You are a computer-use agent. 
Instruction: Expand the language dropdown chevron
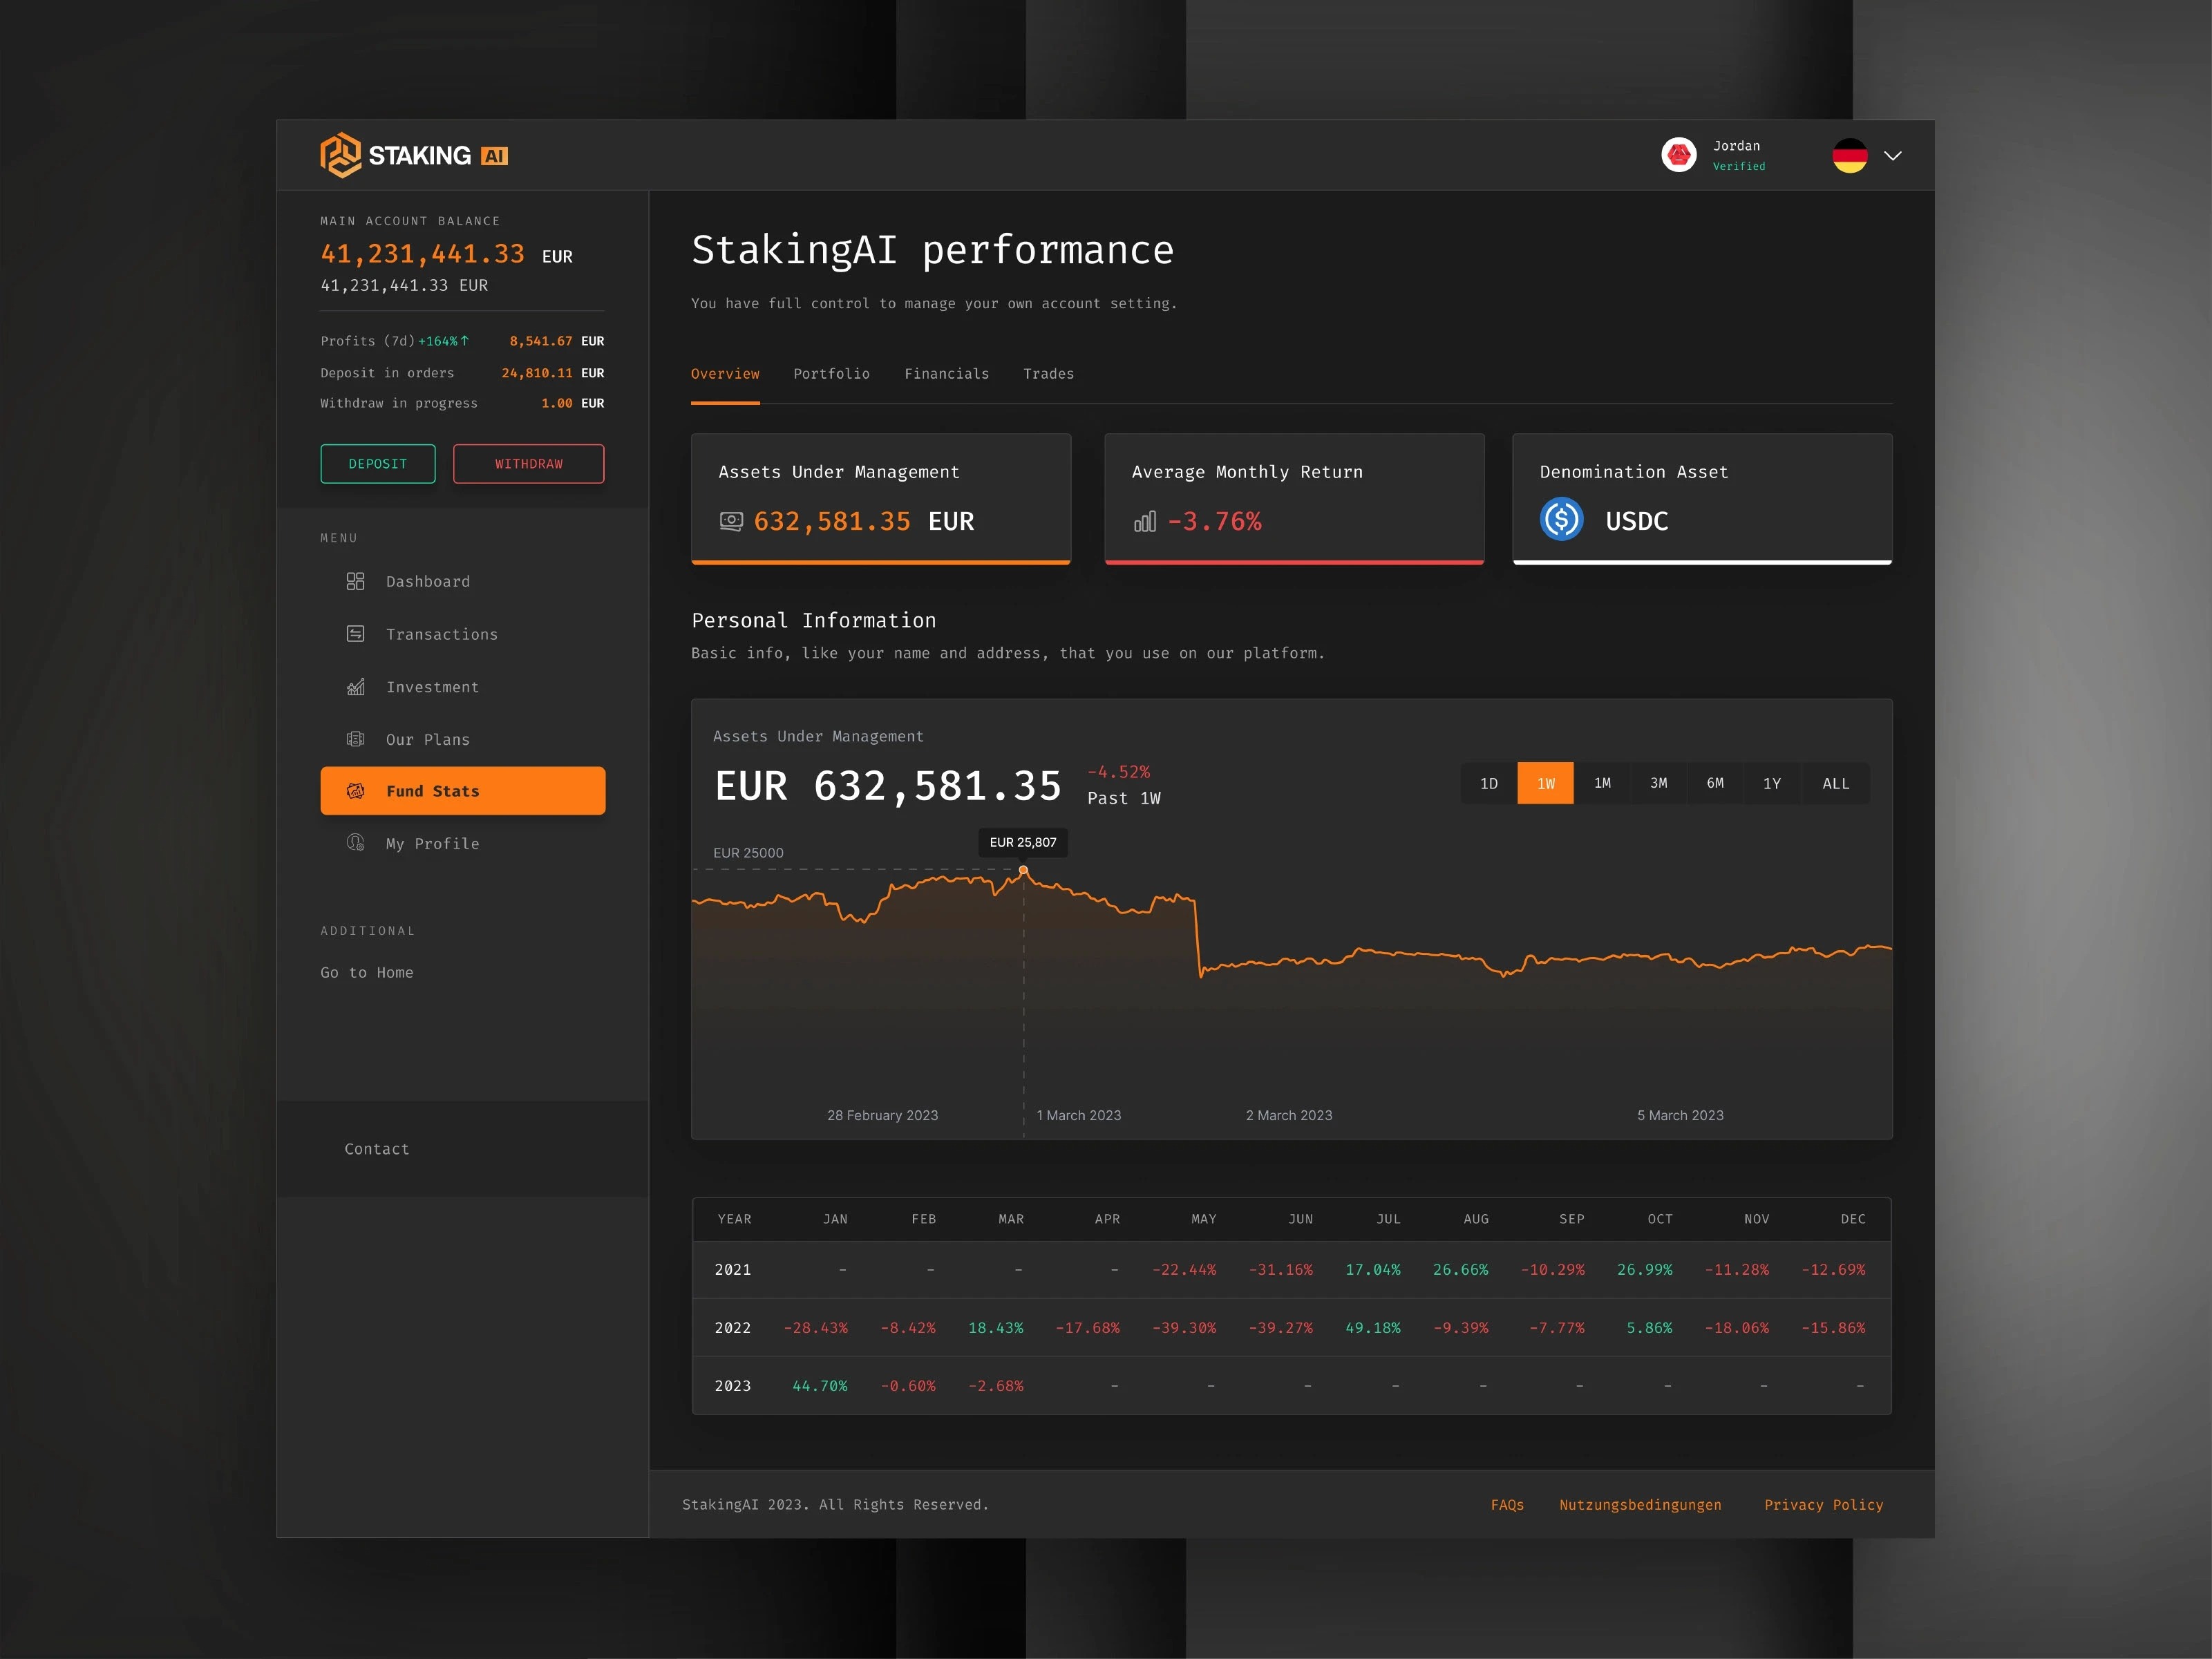tap(1892, 156)
